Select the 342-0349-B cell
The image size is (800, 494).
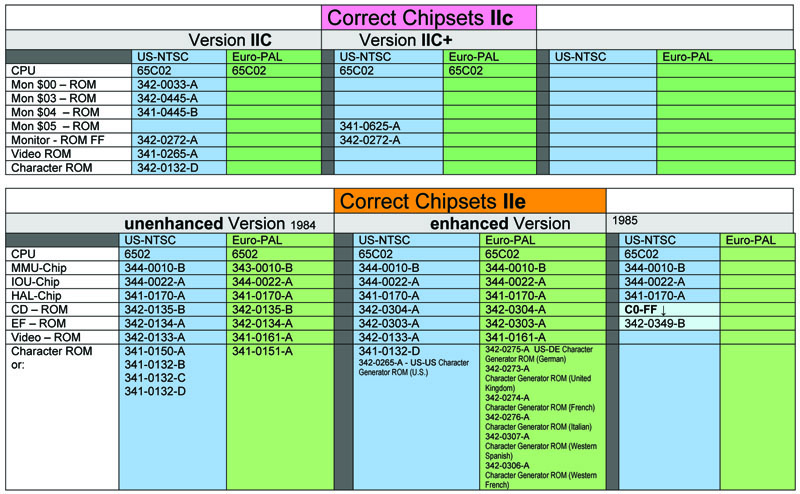[x=654, y=324]
